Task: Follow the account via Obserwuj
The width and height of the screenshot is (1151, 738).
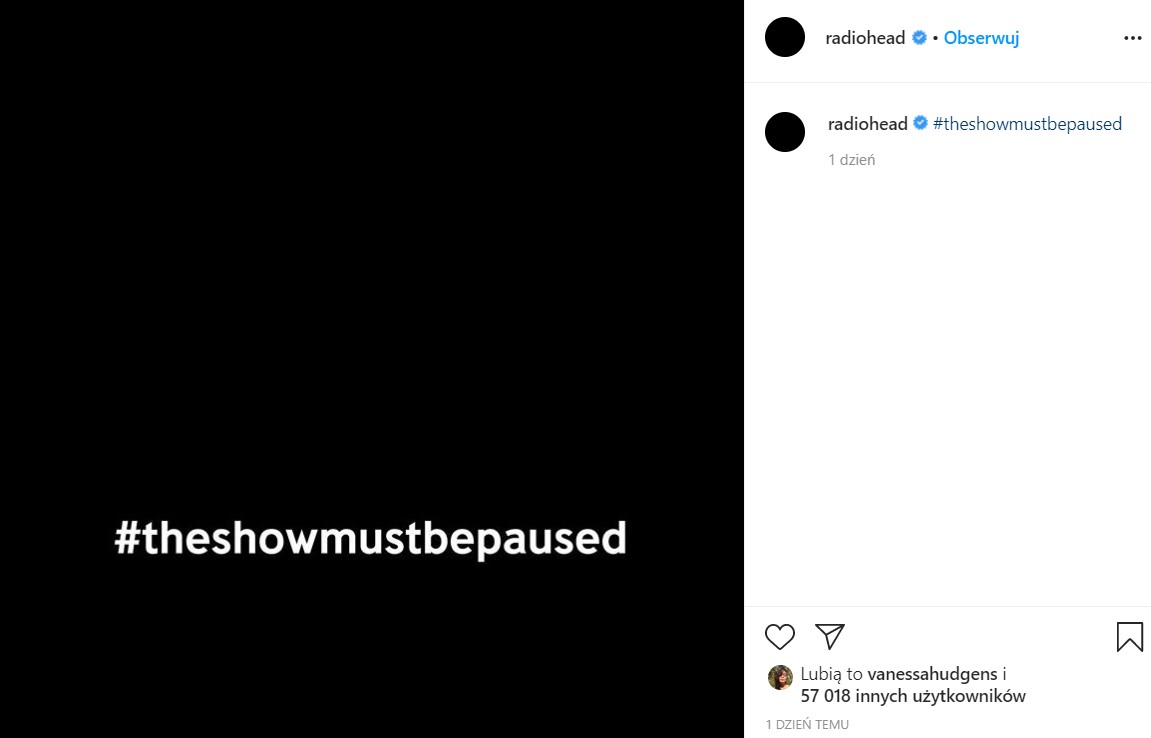Action: [981, 38]
